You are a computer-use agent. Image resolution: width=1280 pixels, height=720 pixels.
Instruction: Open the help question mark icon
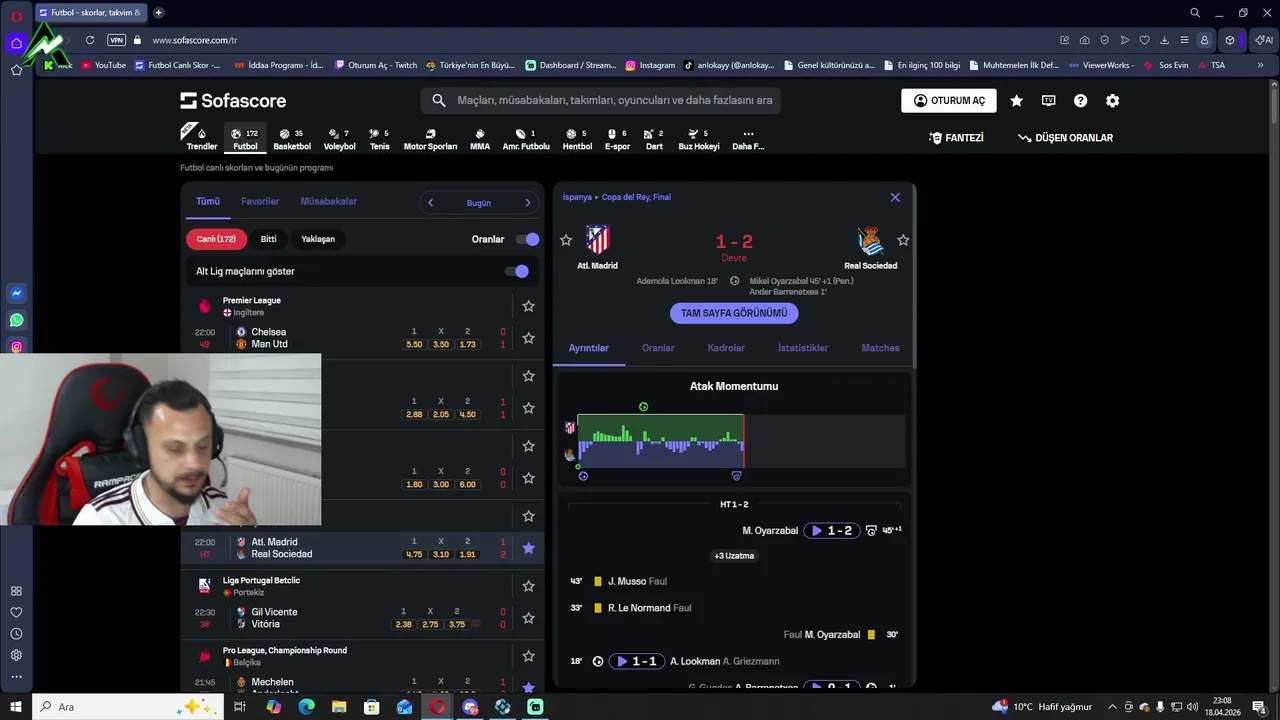[1080, 101]
